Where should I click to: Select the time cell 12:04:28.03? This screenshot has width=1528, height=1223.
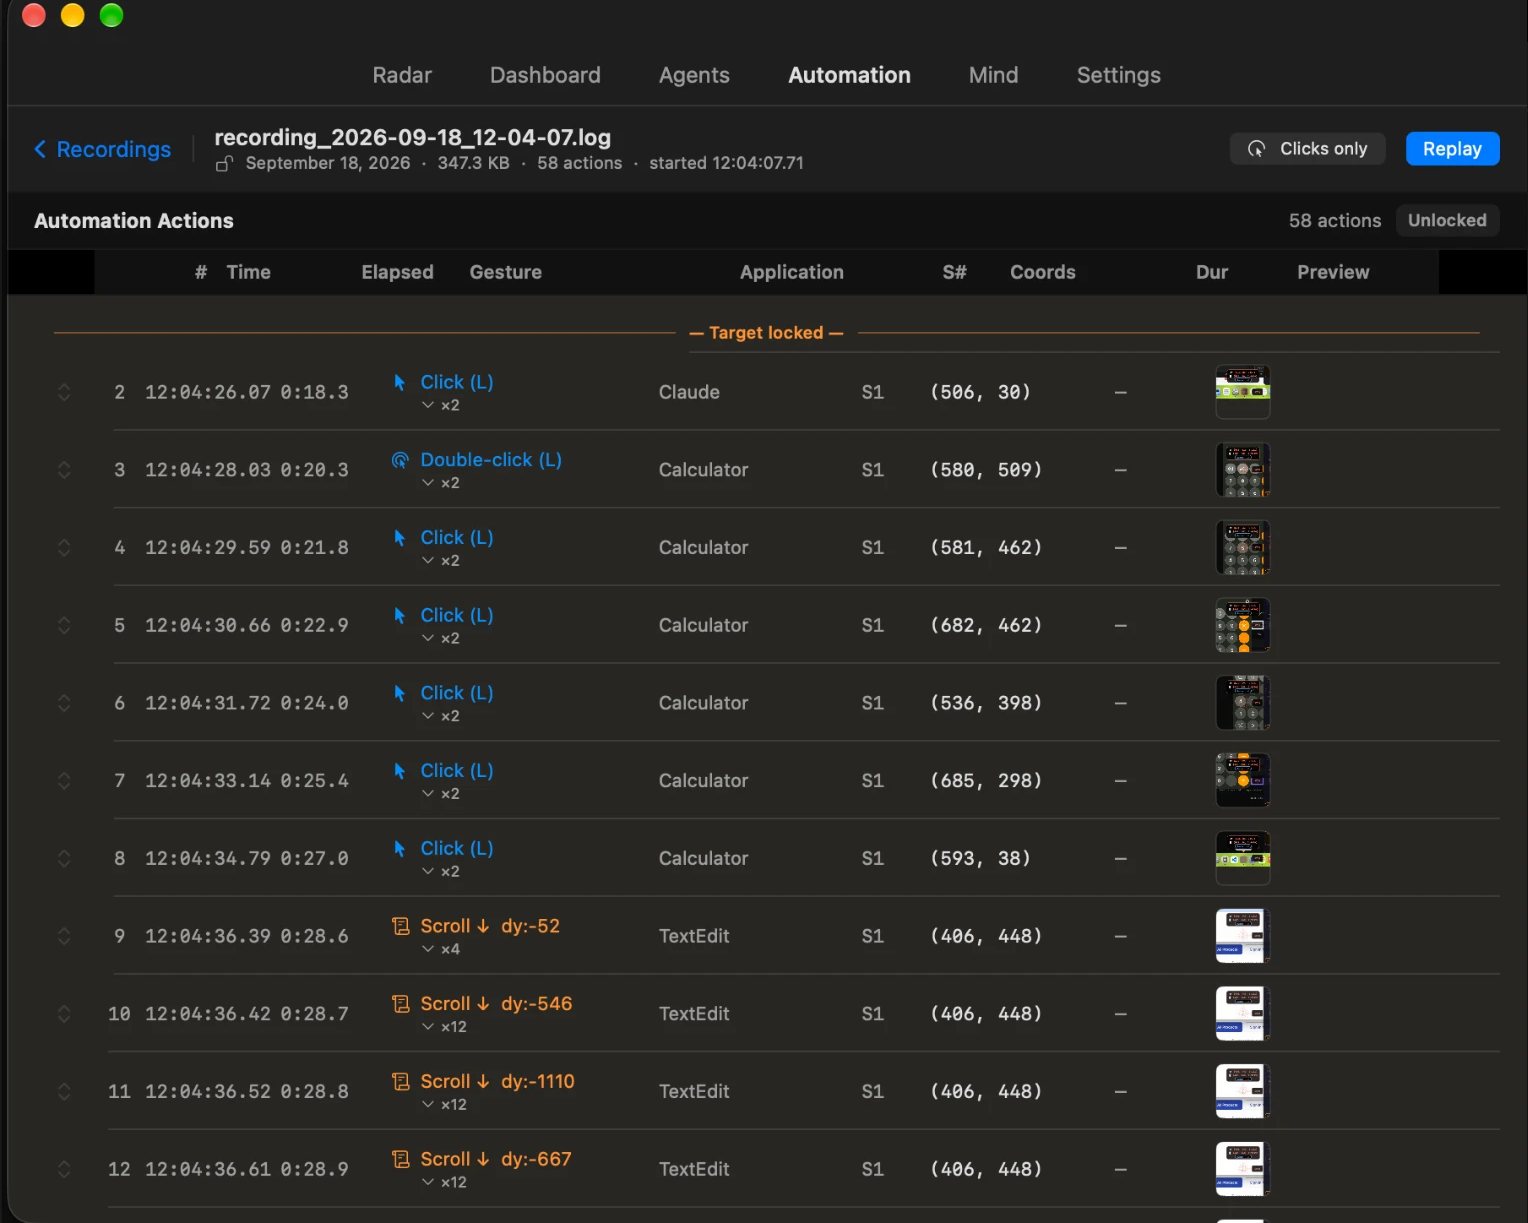[208, 470]
